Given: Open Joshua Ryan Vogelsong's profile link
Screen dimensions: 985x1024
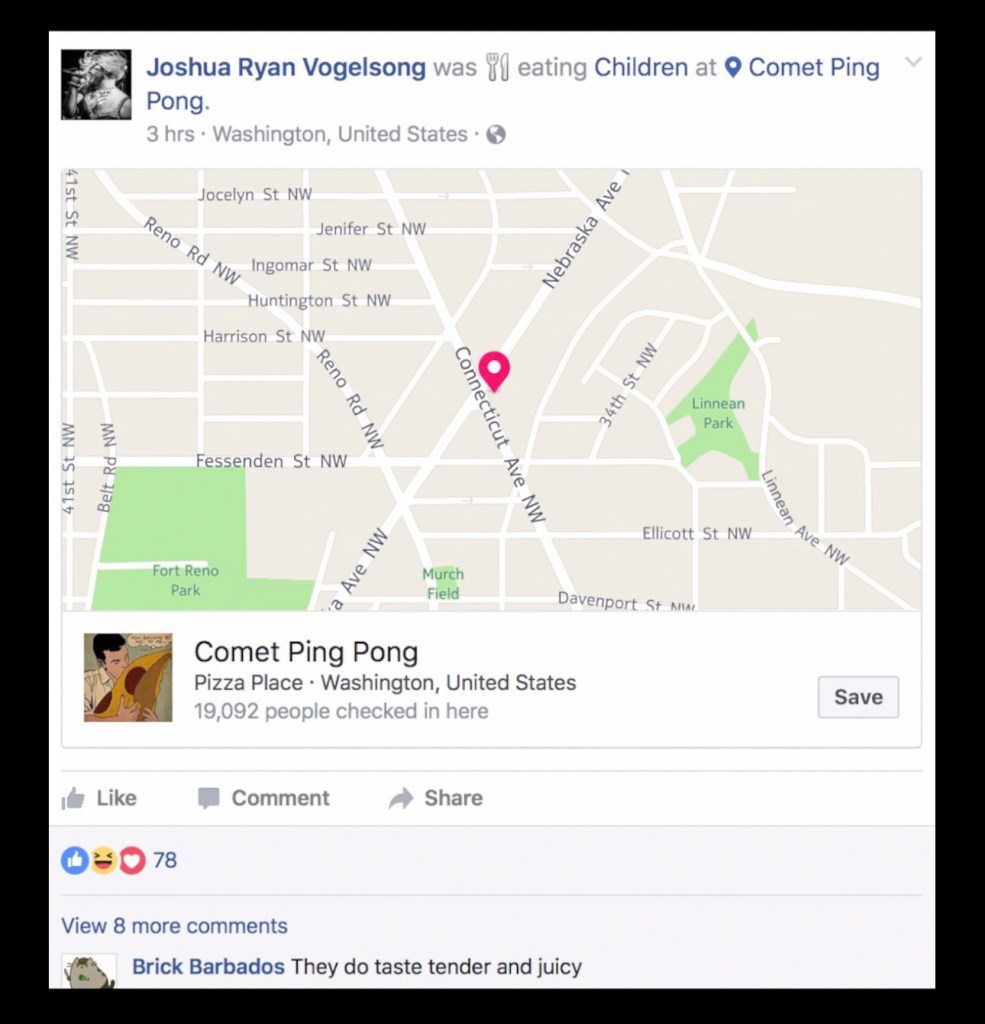Looking at the screenshot, I should pyautogui.click(x=285, y=67).
